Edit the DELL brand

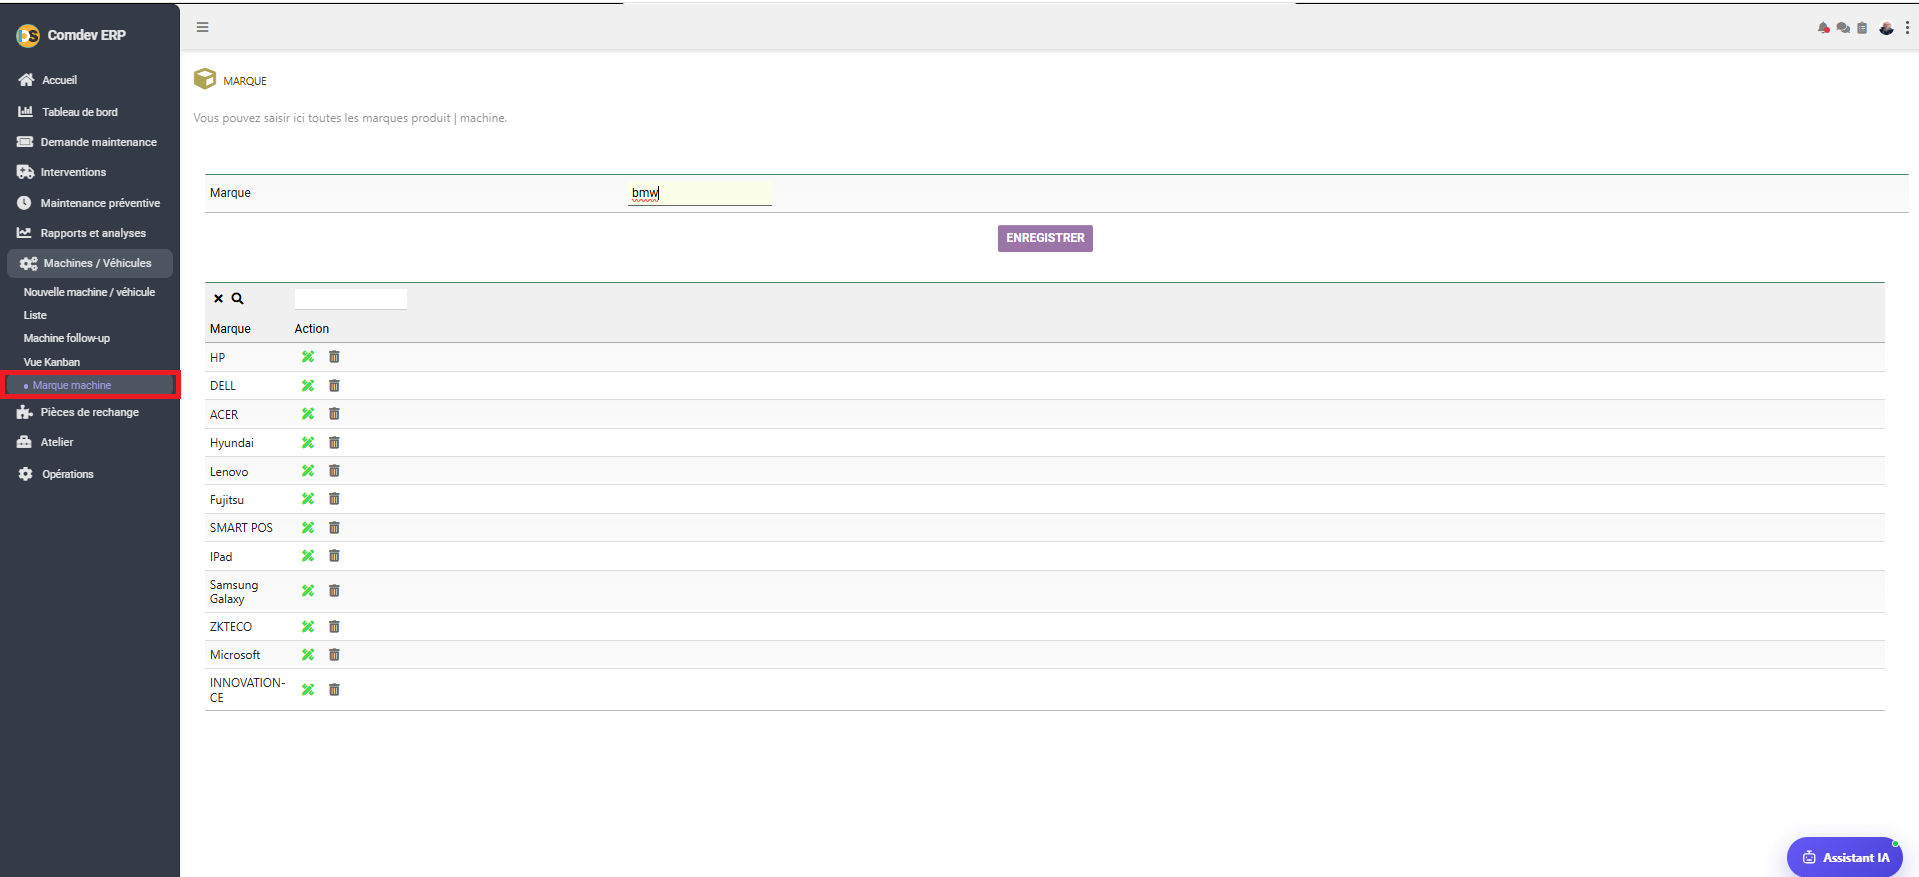point(308,385)
